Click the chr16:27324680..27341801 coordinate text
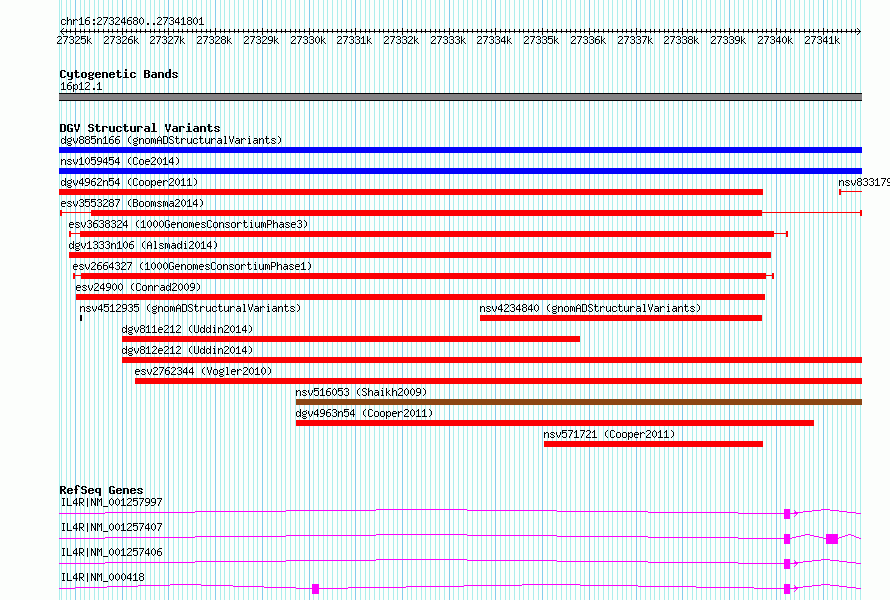890x600 pixels. pos(132,21)
